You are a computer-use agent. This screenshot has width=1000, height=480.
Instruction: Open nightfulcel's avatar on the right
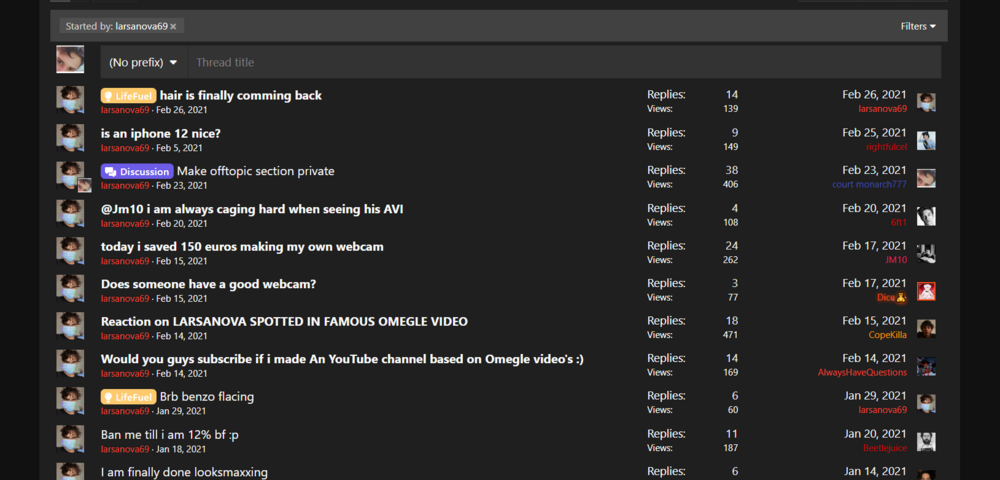(926, 140)
